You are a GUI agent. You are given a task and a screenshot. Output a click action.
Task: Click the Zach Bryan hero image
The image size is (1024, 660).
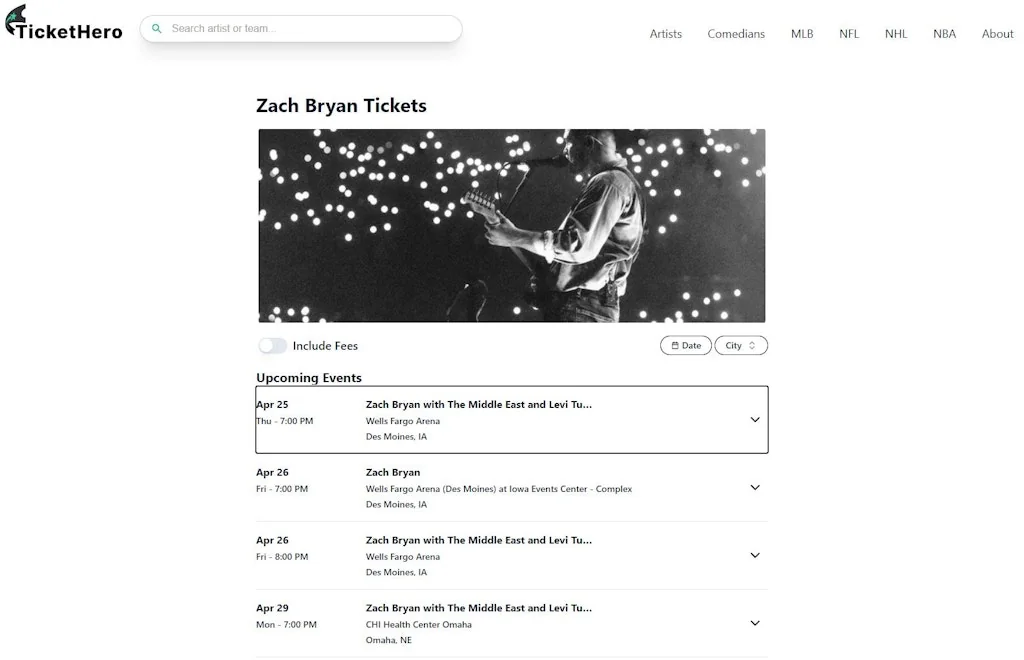511,224
